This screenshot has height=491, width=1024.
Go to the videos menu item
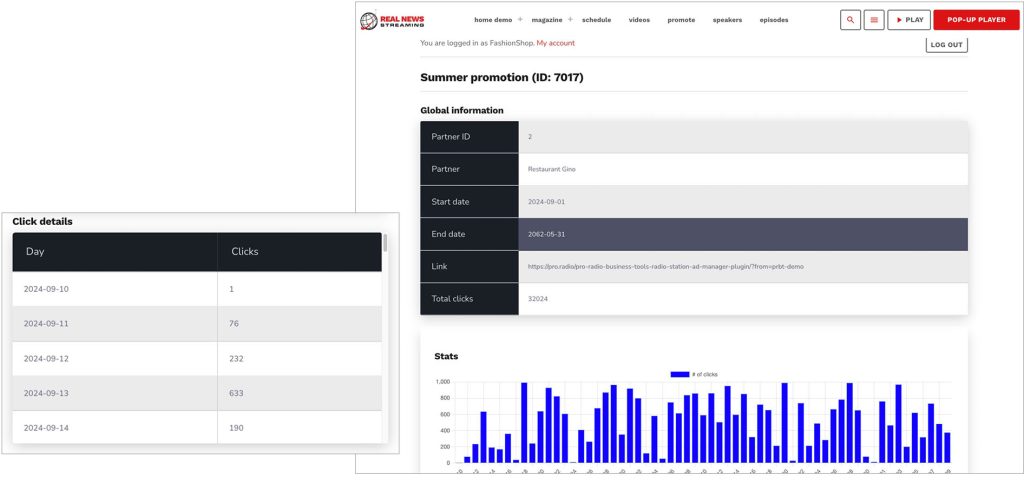pyautogui.click(x=639, y=20)
